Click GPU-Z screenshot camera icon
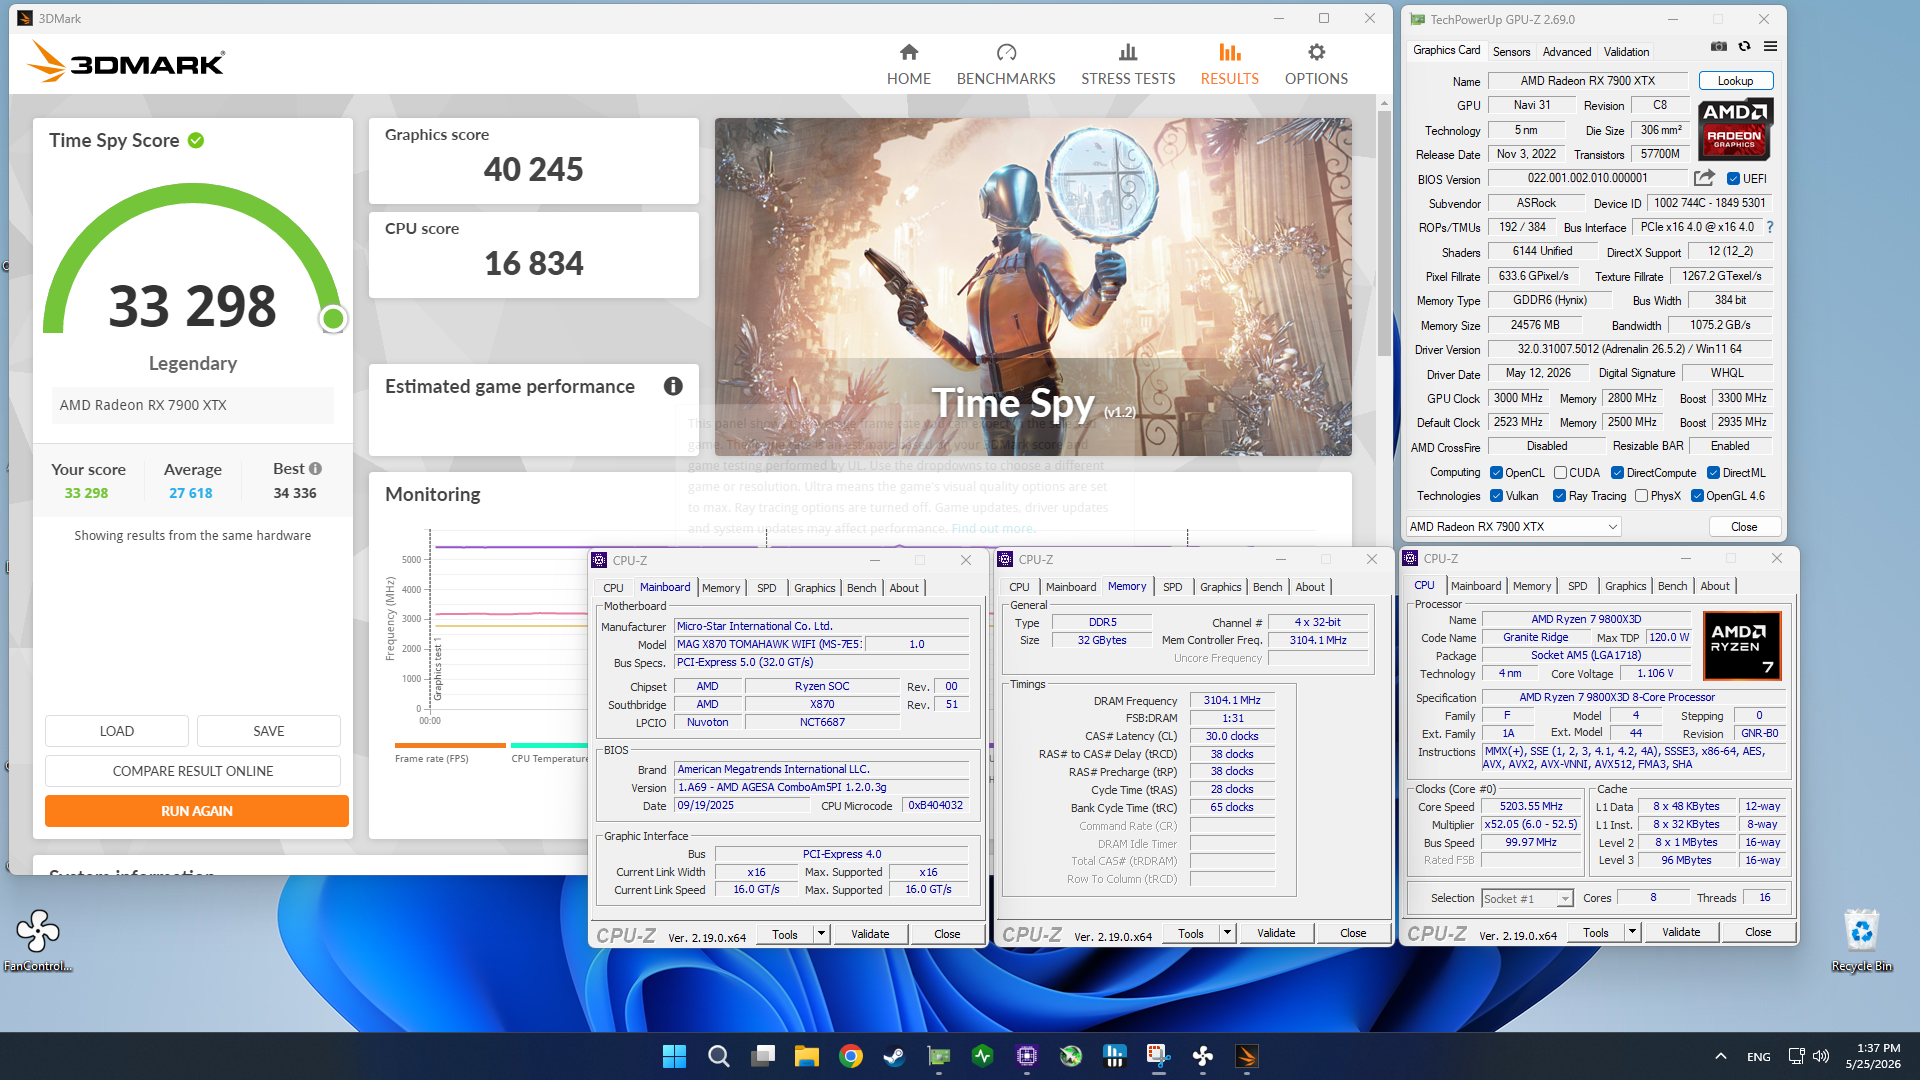This screenshot has width=1920, height=1080. (1718, 46)
